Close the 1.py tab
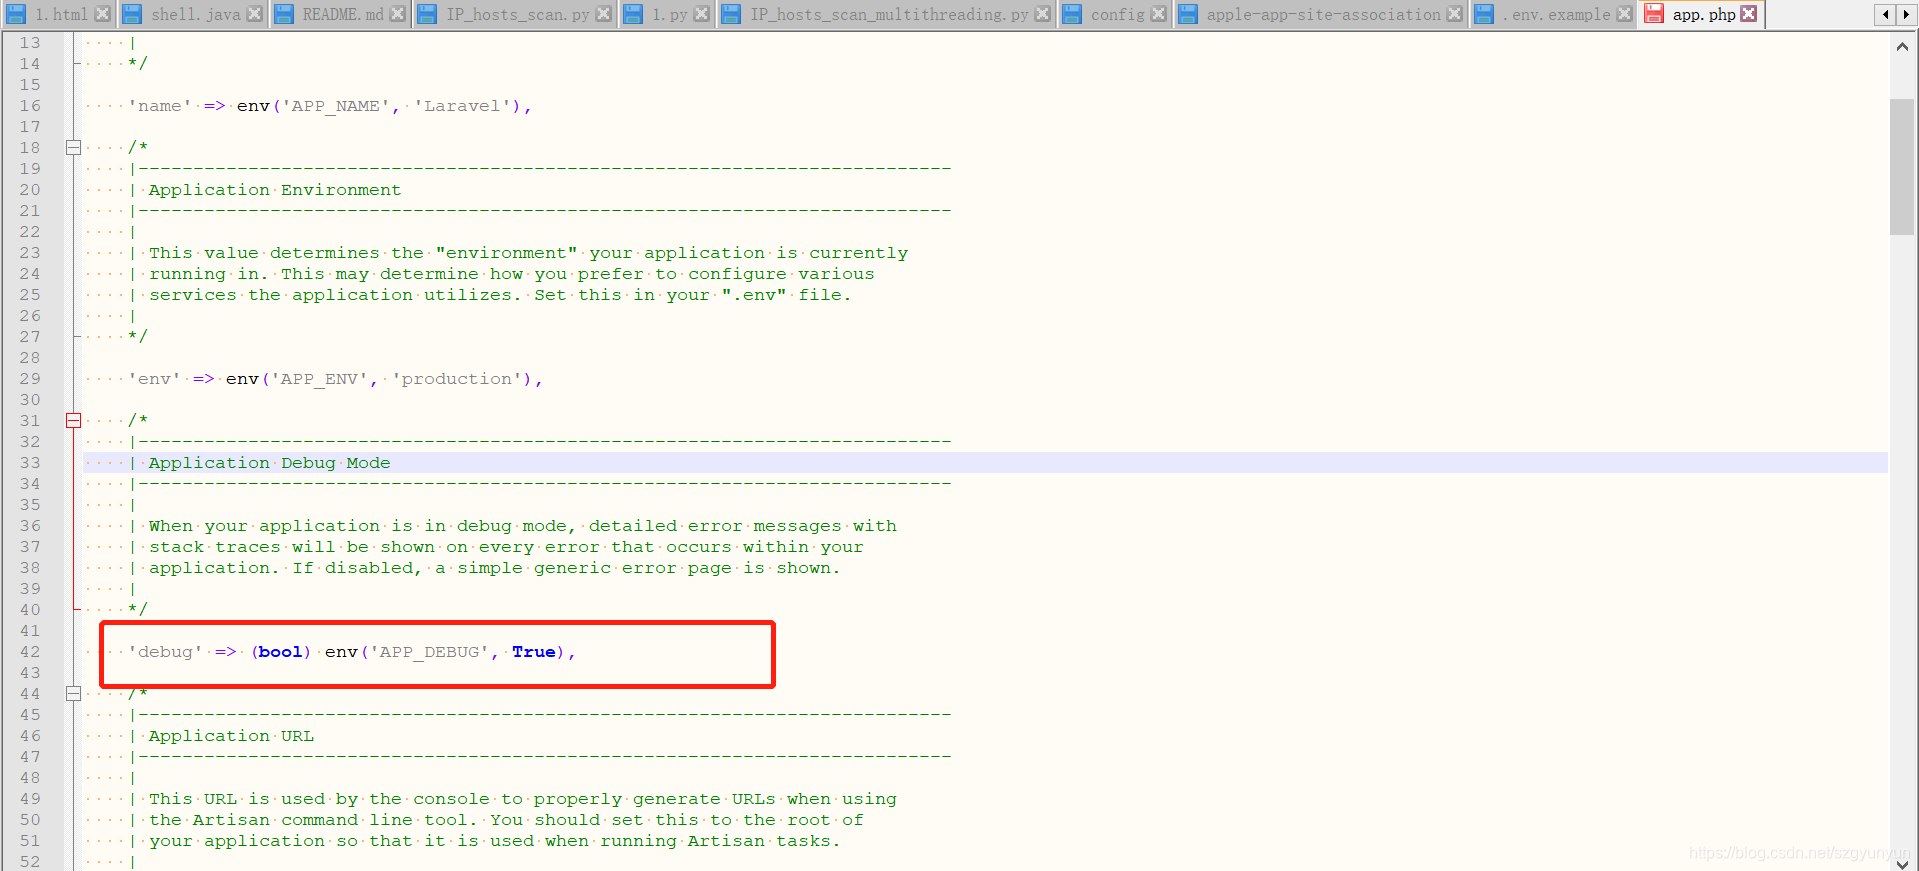Screen dimensions: 1919x871 [x=701, y=14]
